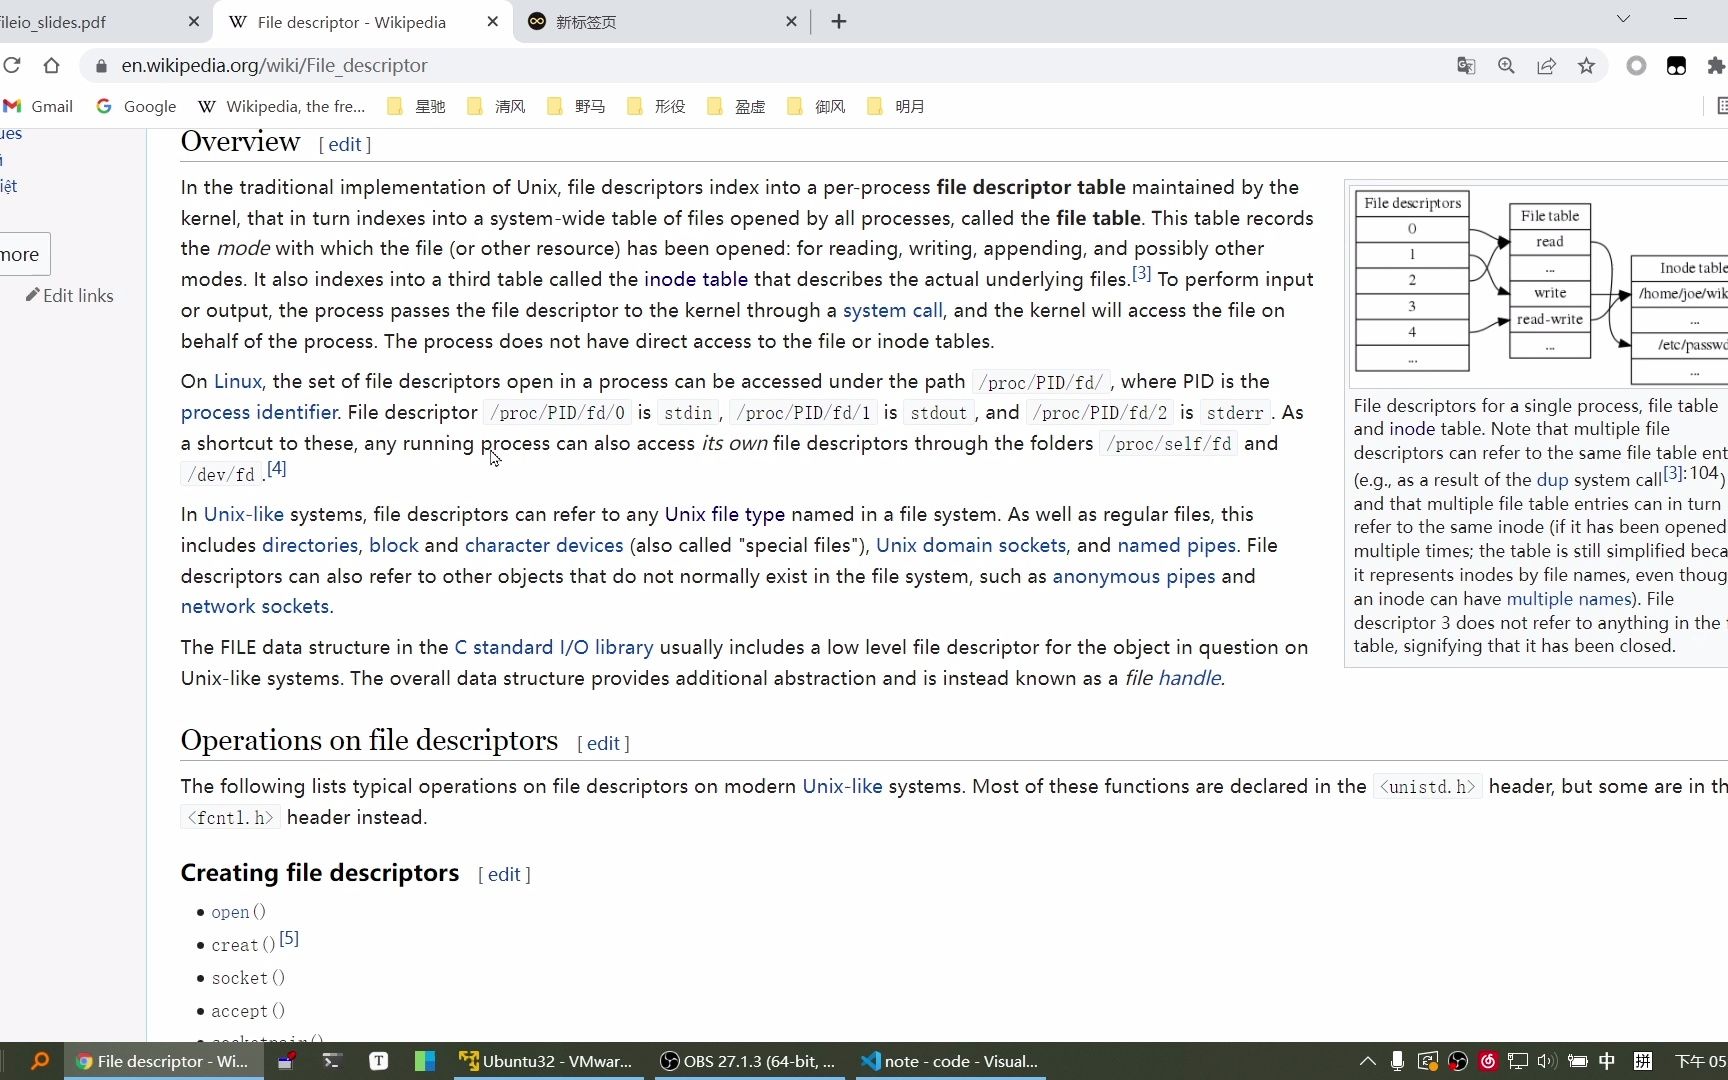Open the anonymous pipes link

(x=1134, y=576)
